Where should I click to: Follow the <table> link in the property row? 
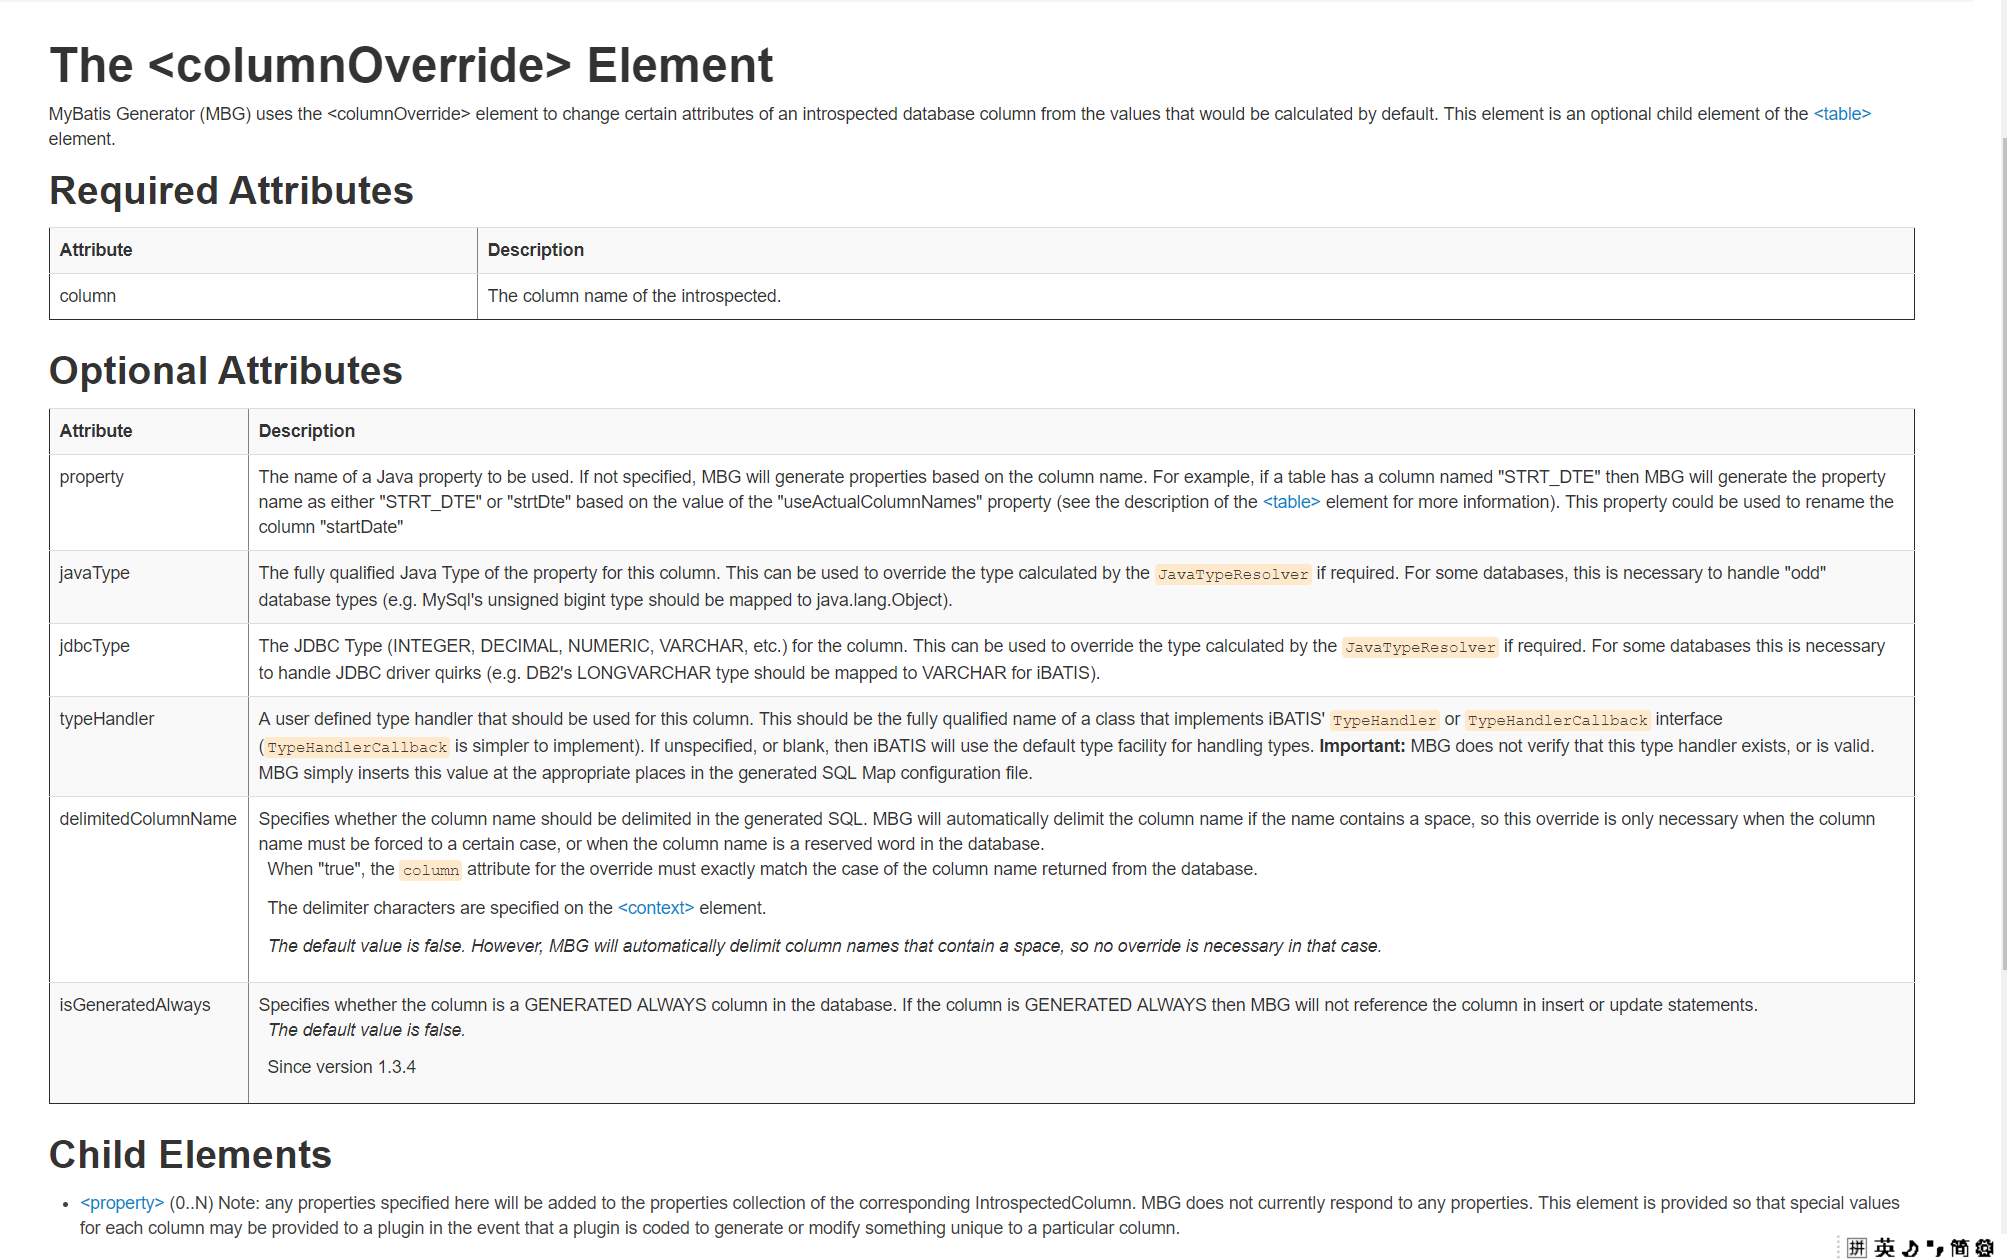[1291, 502]
